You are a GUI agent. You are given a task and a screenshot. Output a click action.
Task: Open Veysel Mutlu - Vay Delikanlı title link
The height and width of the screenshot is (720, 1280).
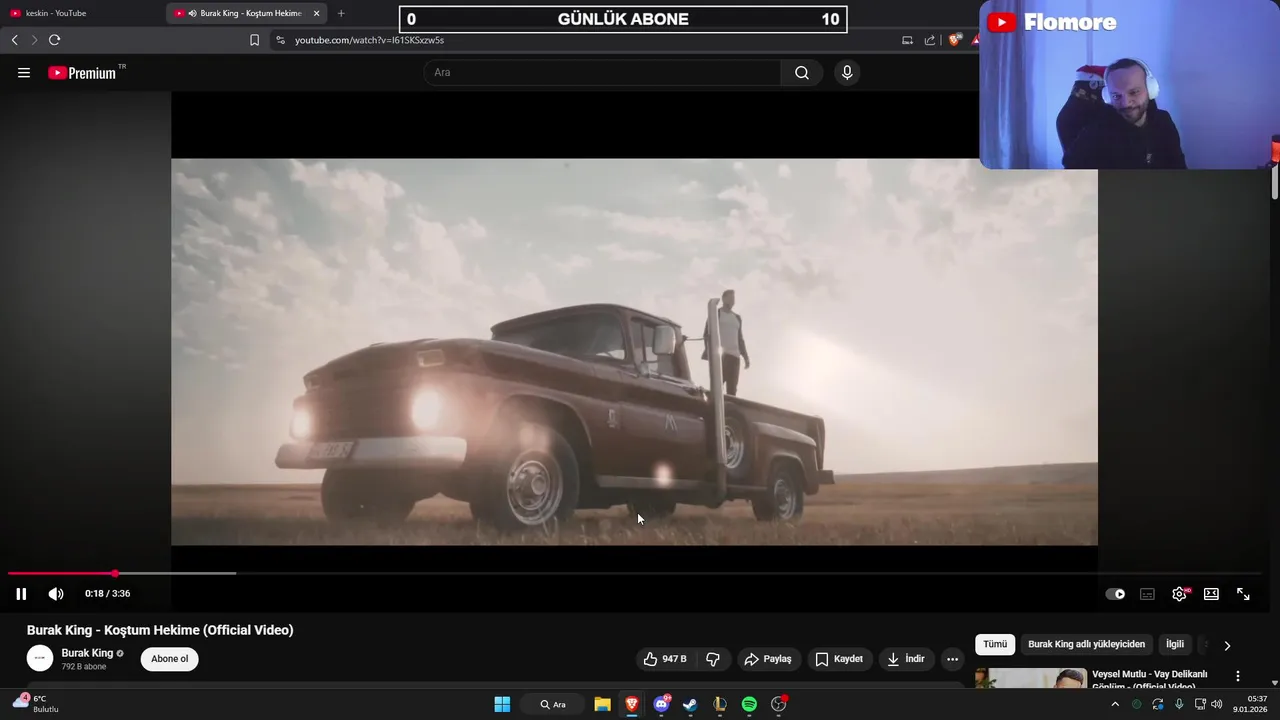[1150, 680]
